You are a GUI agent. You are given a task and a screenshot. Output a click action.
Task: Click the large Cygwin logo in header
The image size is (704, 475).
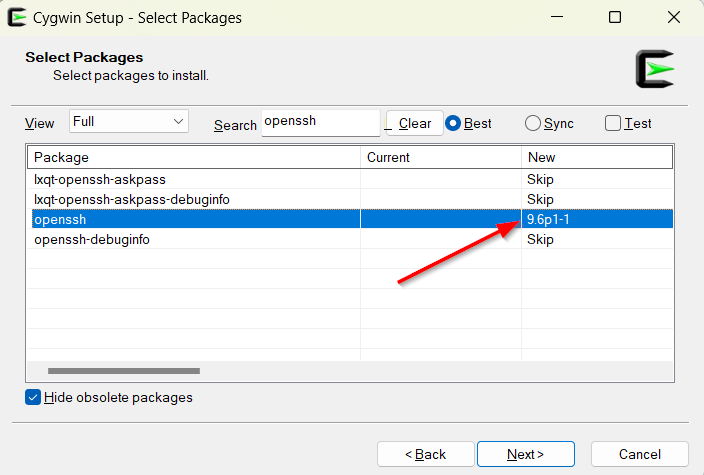point(654,68)
